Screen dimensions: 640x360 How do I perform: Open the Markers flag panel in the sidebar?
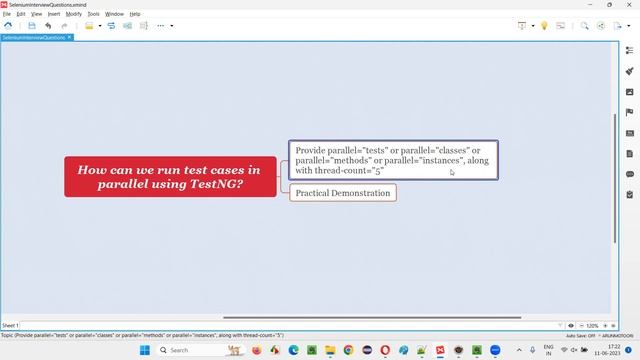(x=629, y=112)
